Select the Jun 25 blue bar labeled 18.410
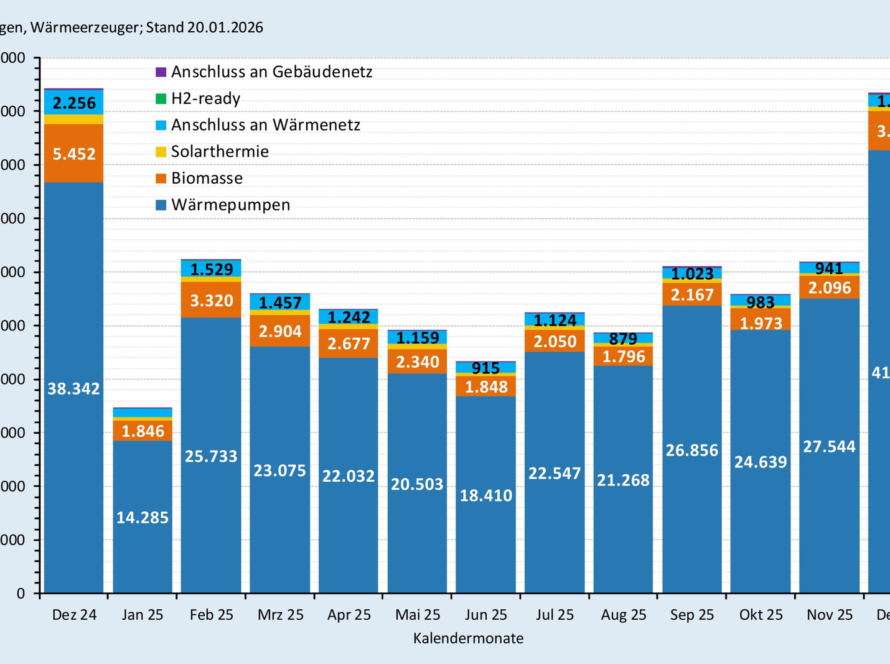 (485, 494)
